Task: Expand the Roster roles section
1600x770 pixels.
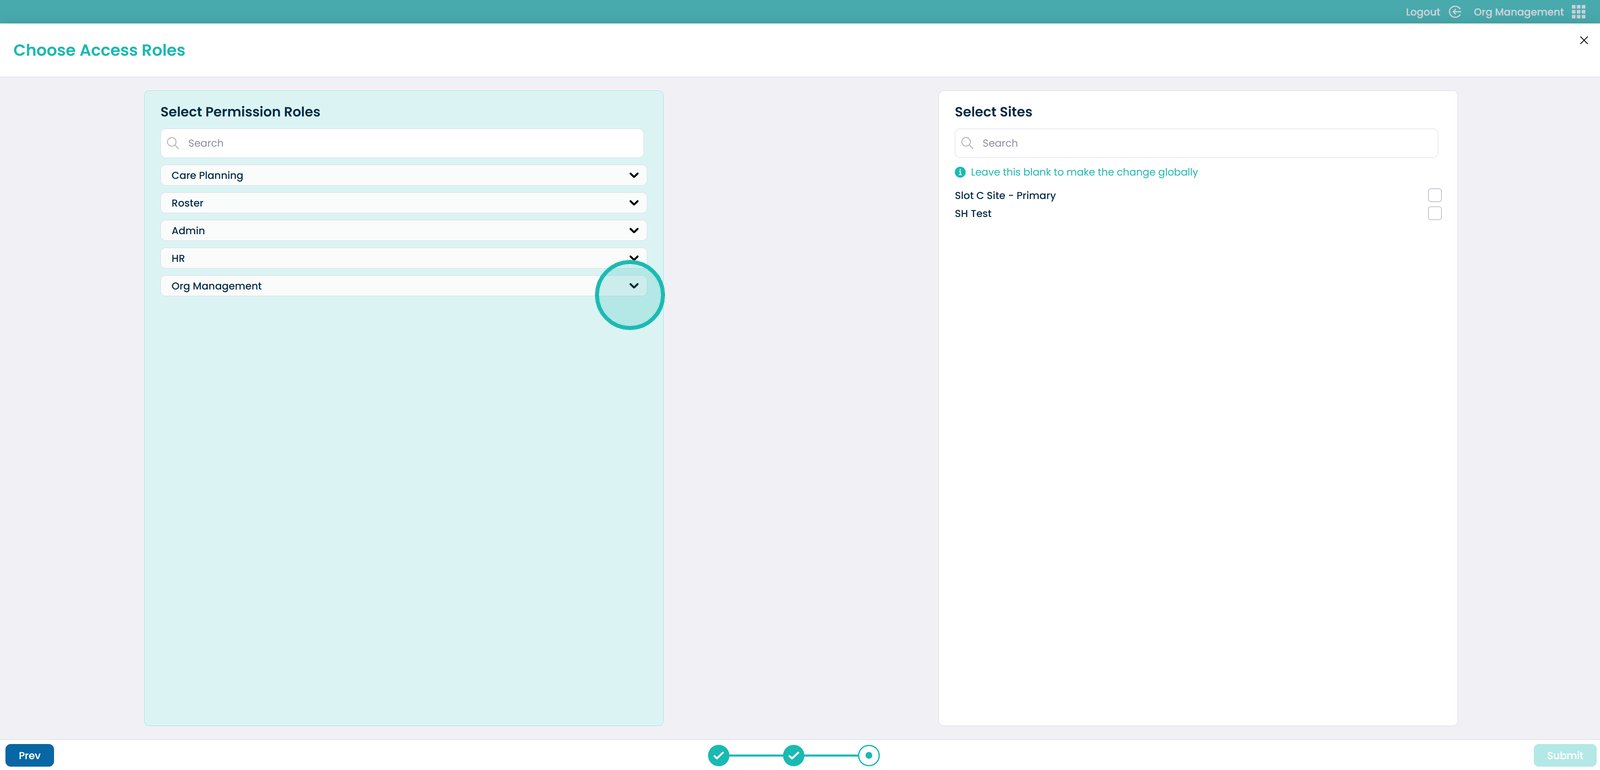Action: 634,203
